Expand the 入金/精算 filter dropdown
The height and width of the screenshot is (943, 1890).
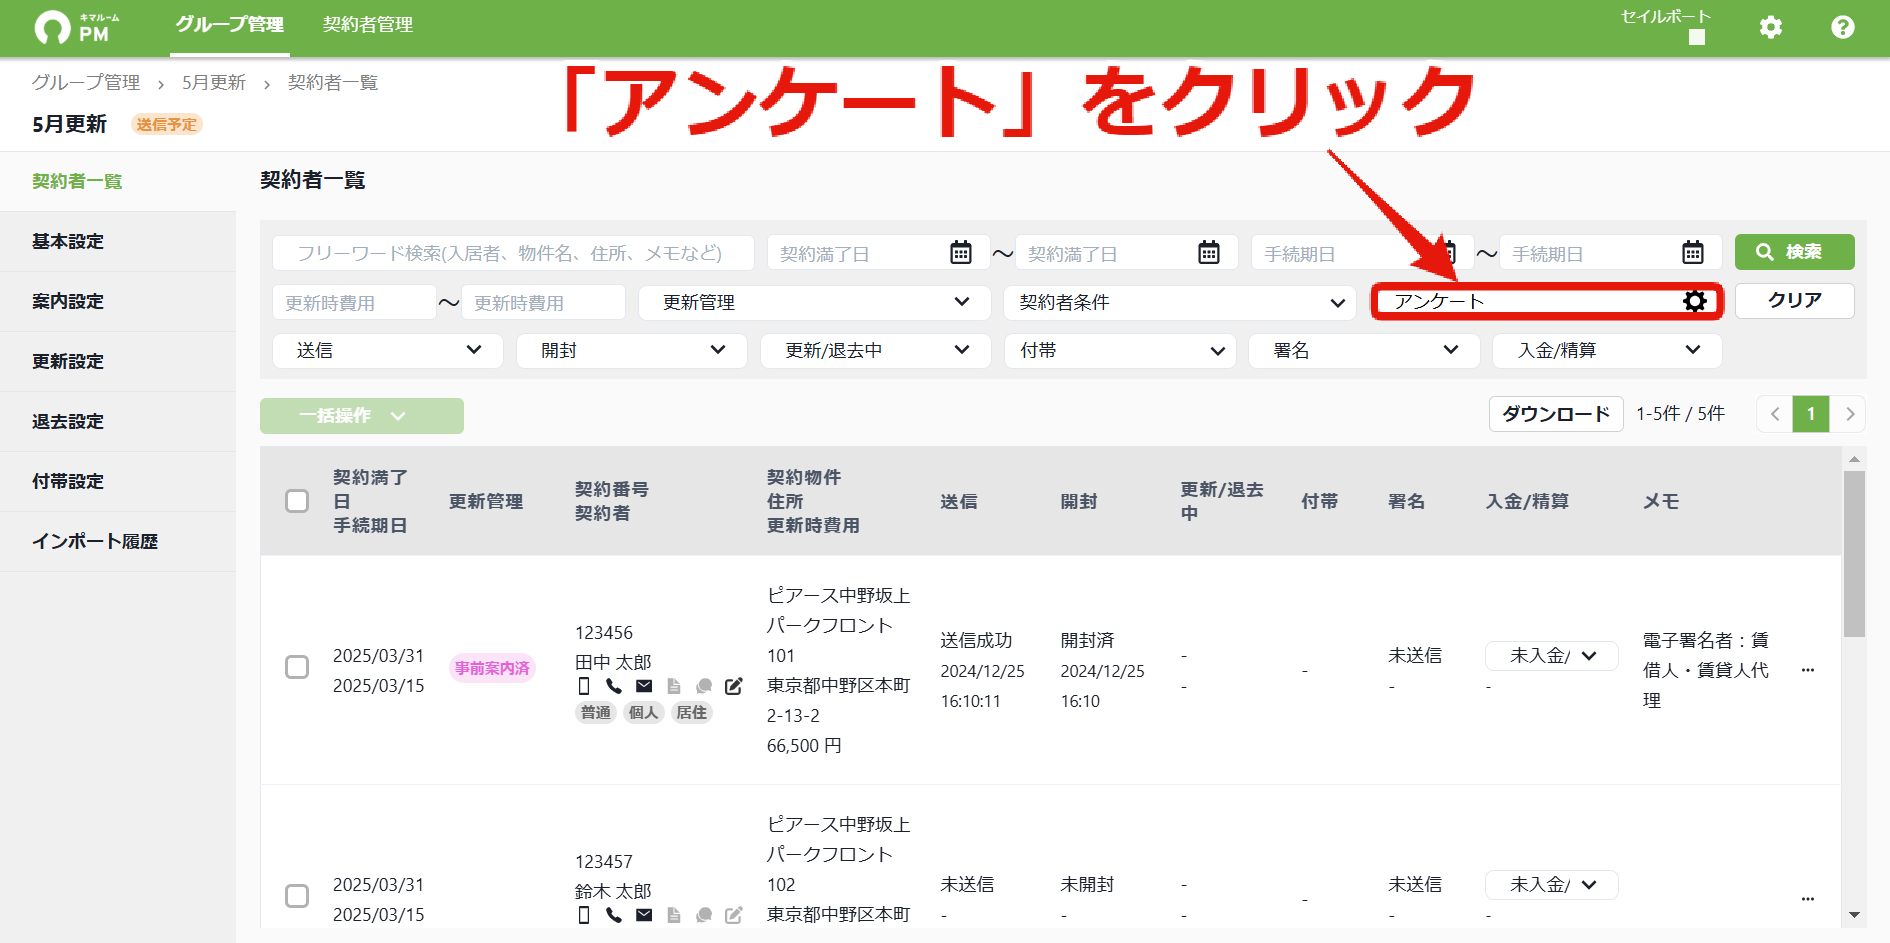click(x=1607, y=350)
